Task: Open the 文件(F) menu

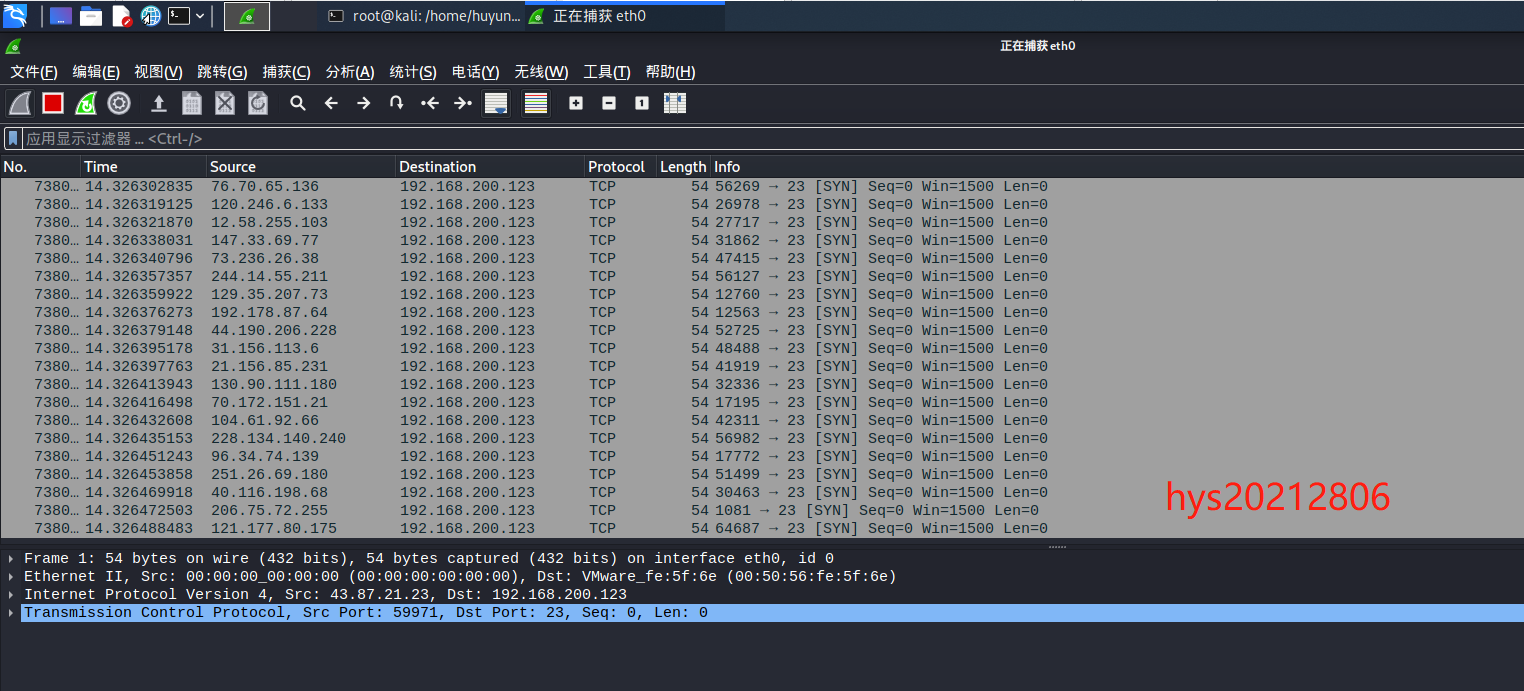Action: coord(34,72)
